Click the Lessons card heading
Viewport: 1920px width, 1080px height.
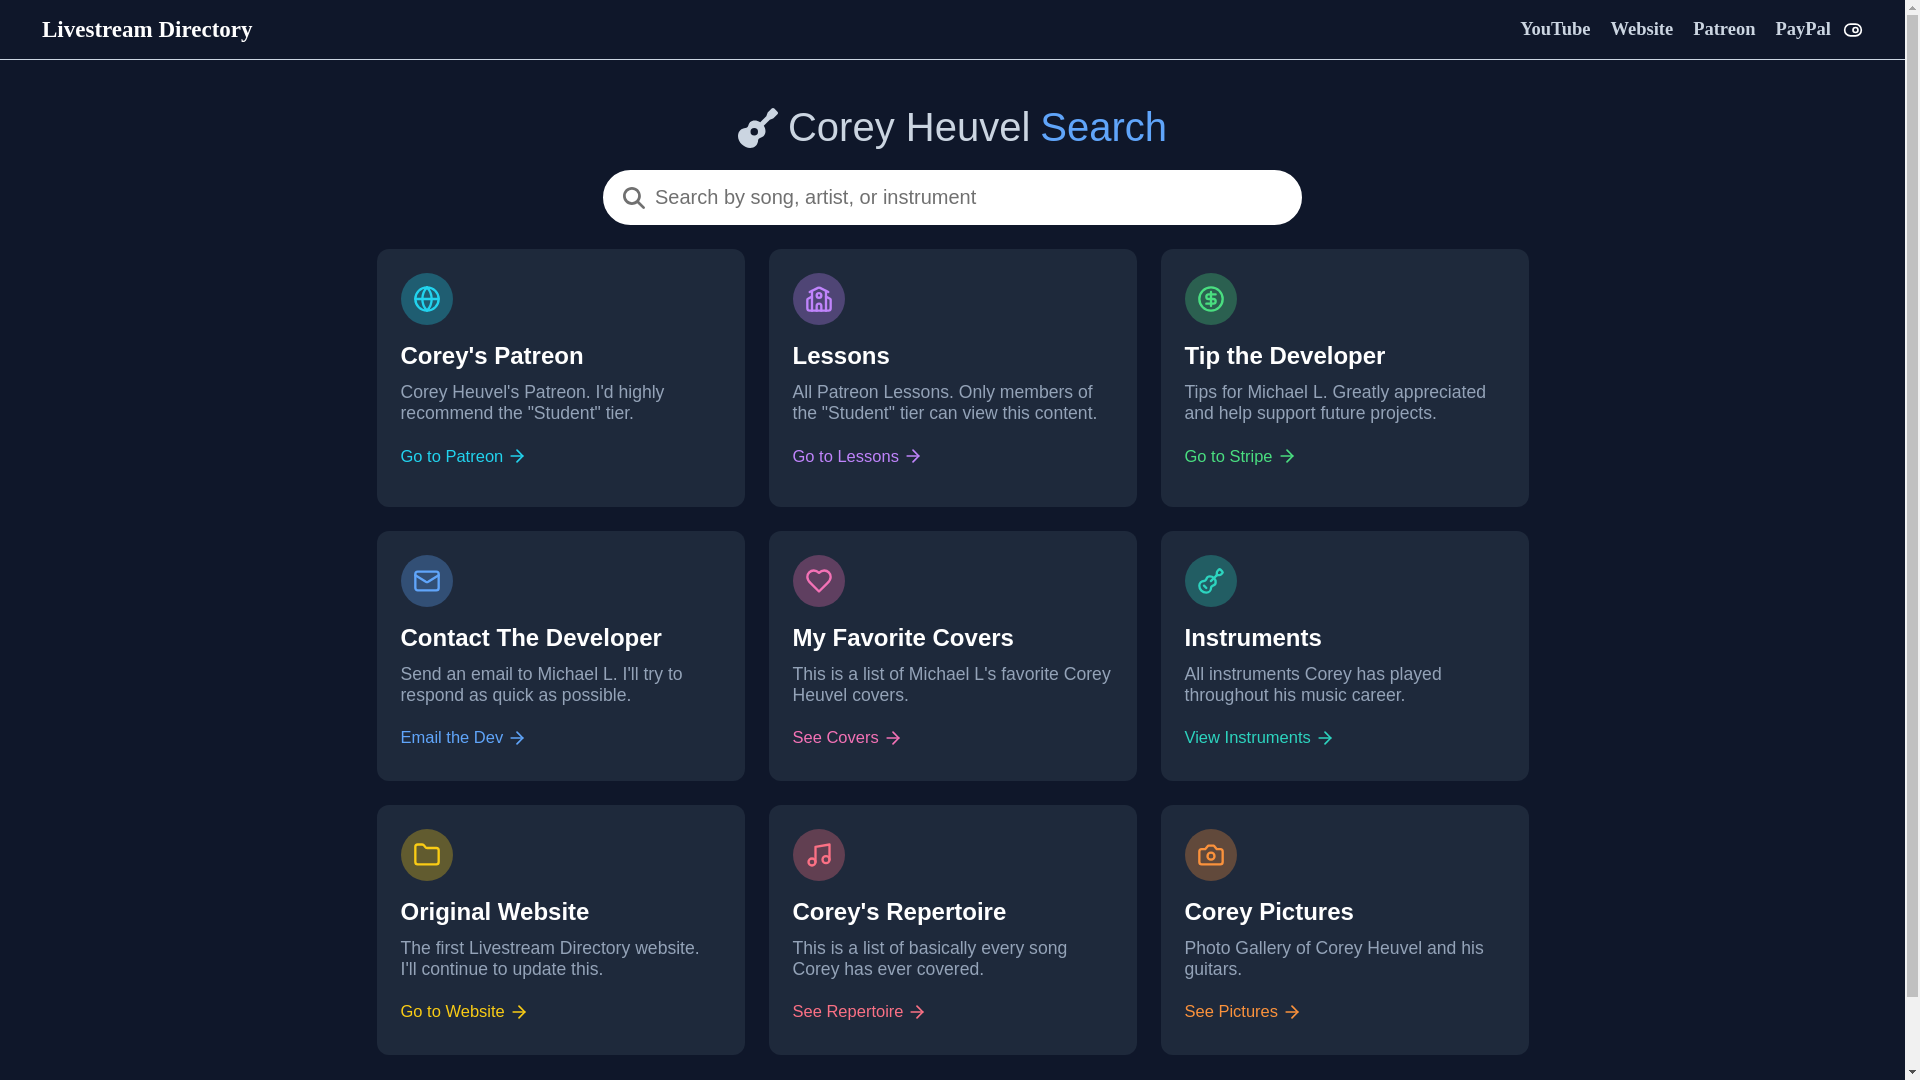click(840, 356)
